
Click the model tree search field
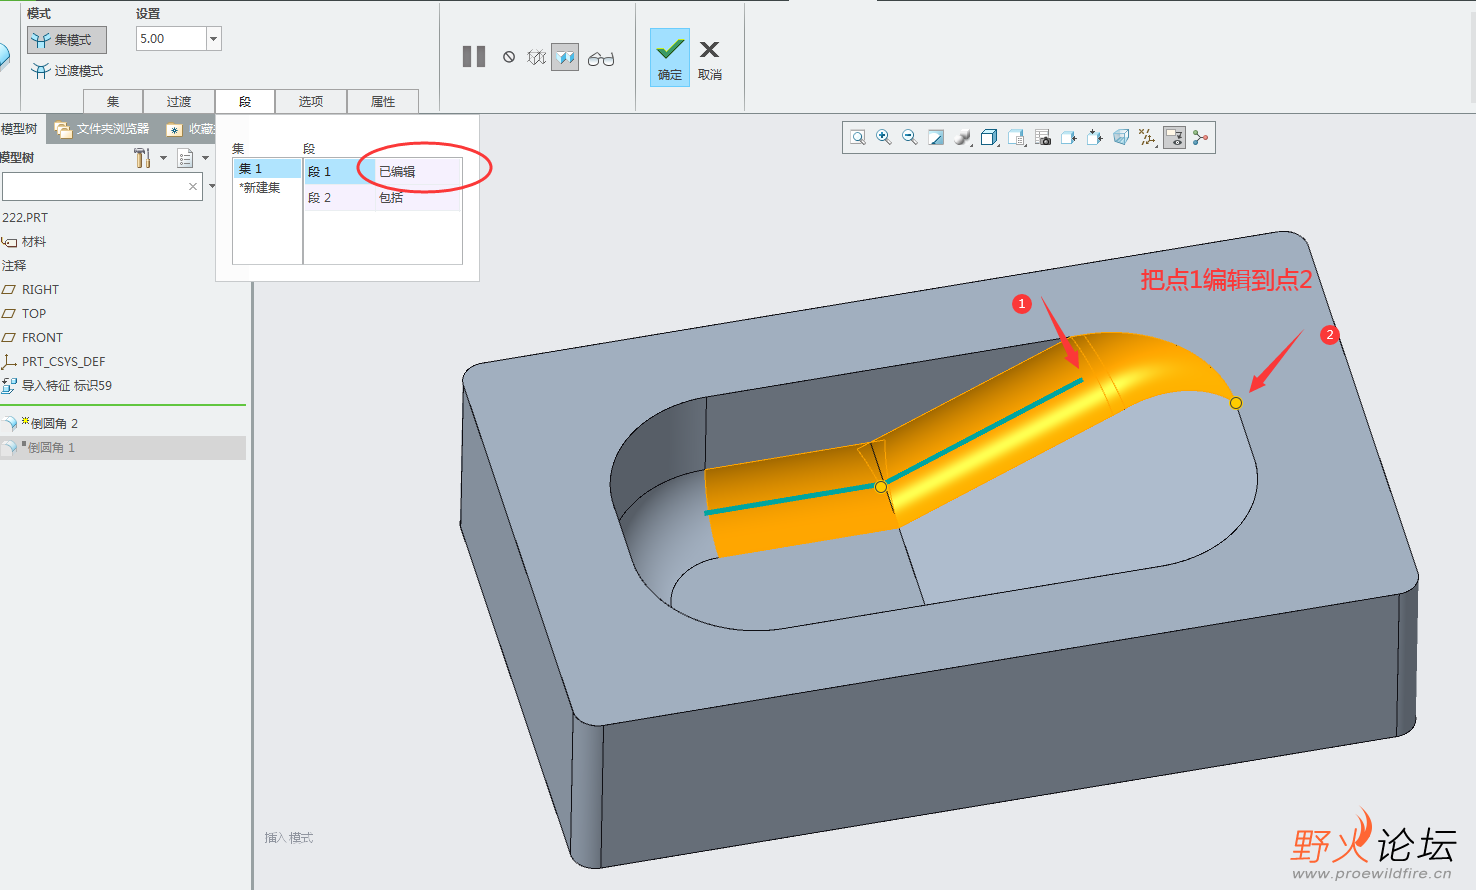[x=95, y=187]
